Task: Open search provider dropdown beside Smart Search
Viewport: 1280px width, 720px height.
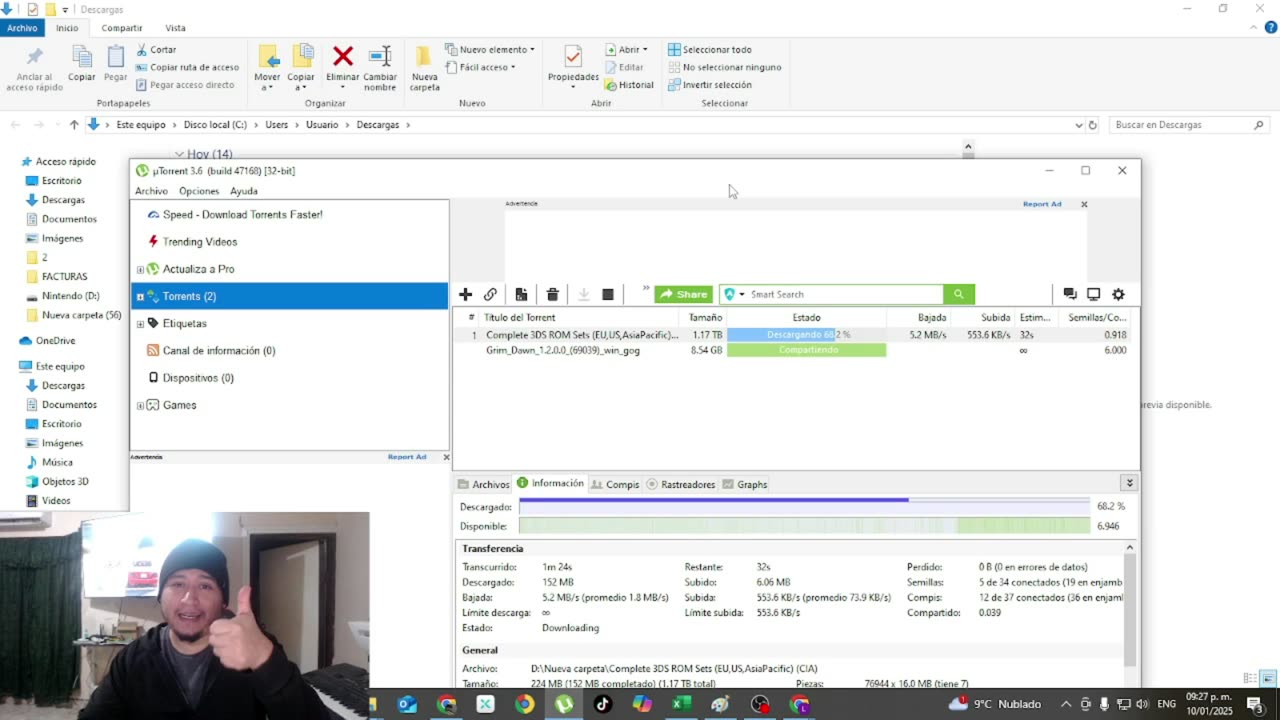Action: (735, 294)
